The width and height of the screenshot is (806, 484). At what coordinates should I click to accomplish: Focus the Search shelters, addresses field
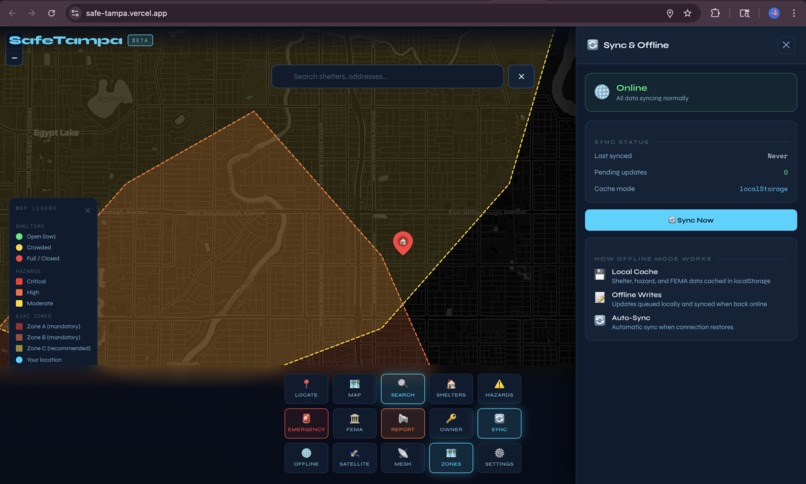(x=388, y=77)
